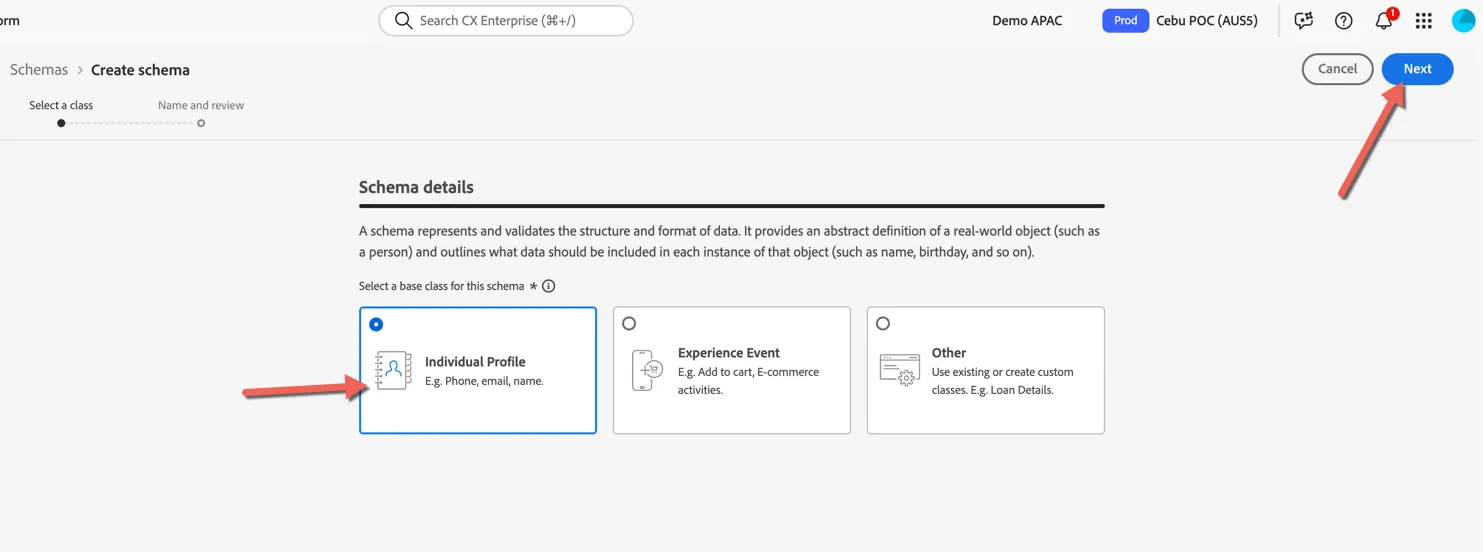Screen dimensions: 1483x552
Task: Click the Cancel button
Action: [1337, 69]
